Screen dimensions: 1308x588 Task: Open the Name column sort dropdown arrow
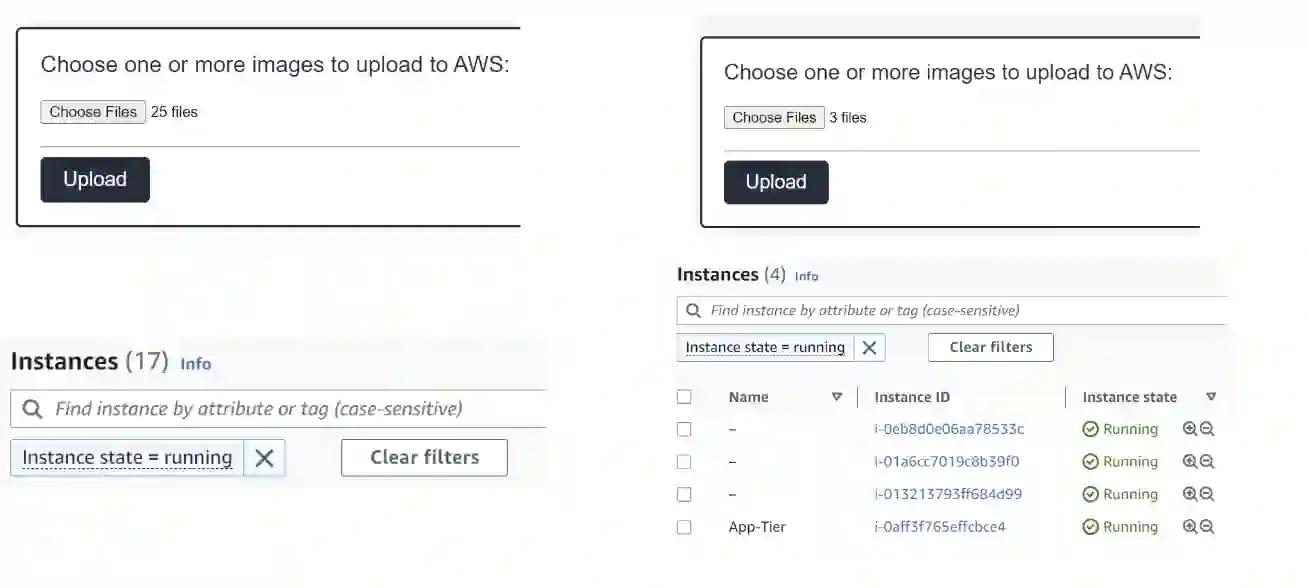click(837, 397)
